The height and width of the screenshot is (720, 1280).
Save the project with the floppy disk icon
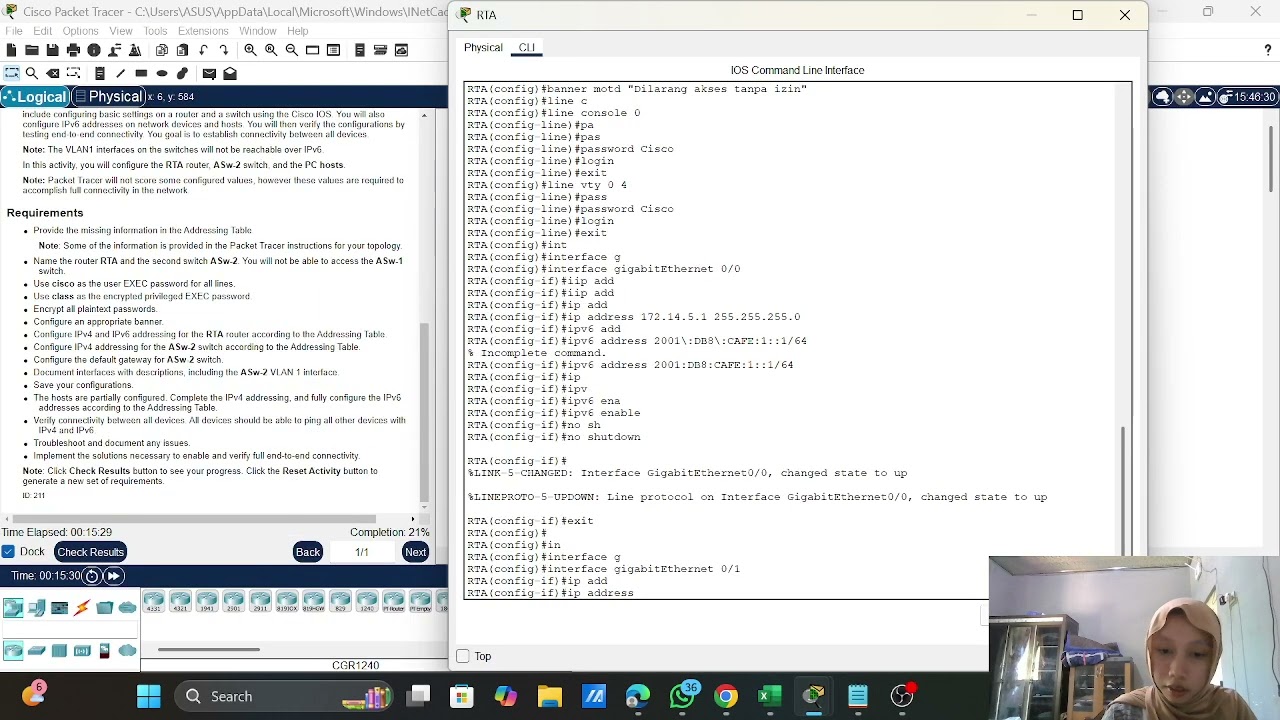52,50
